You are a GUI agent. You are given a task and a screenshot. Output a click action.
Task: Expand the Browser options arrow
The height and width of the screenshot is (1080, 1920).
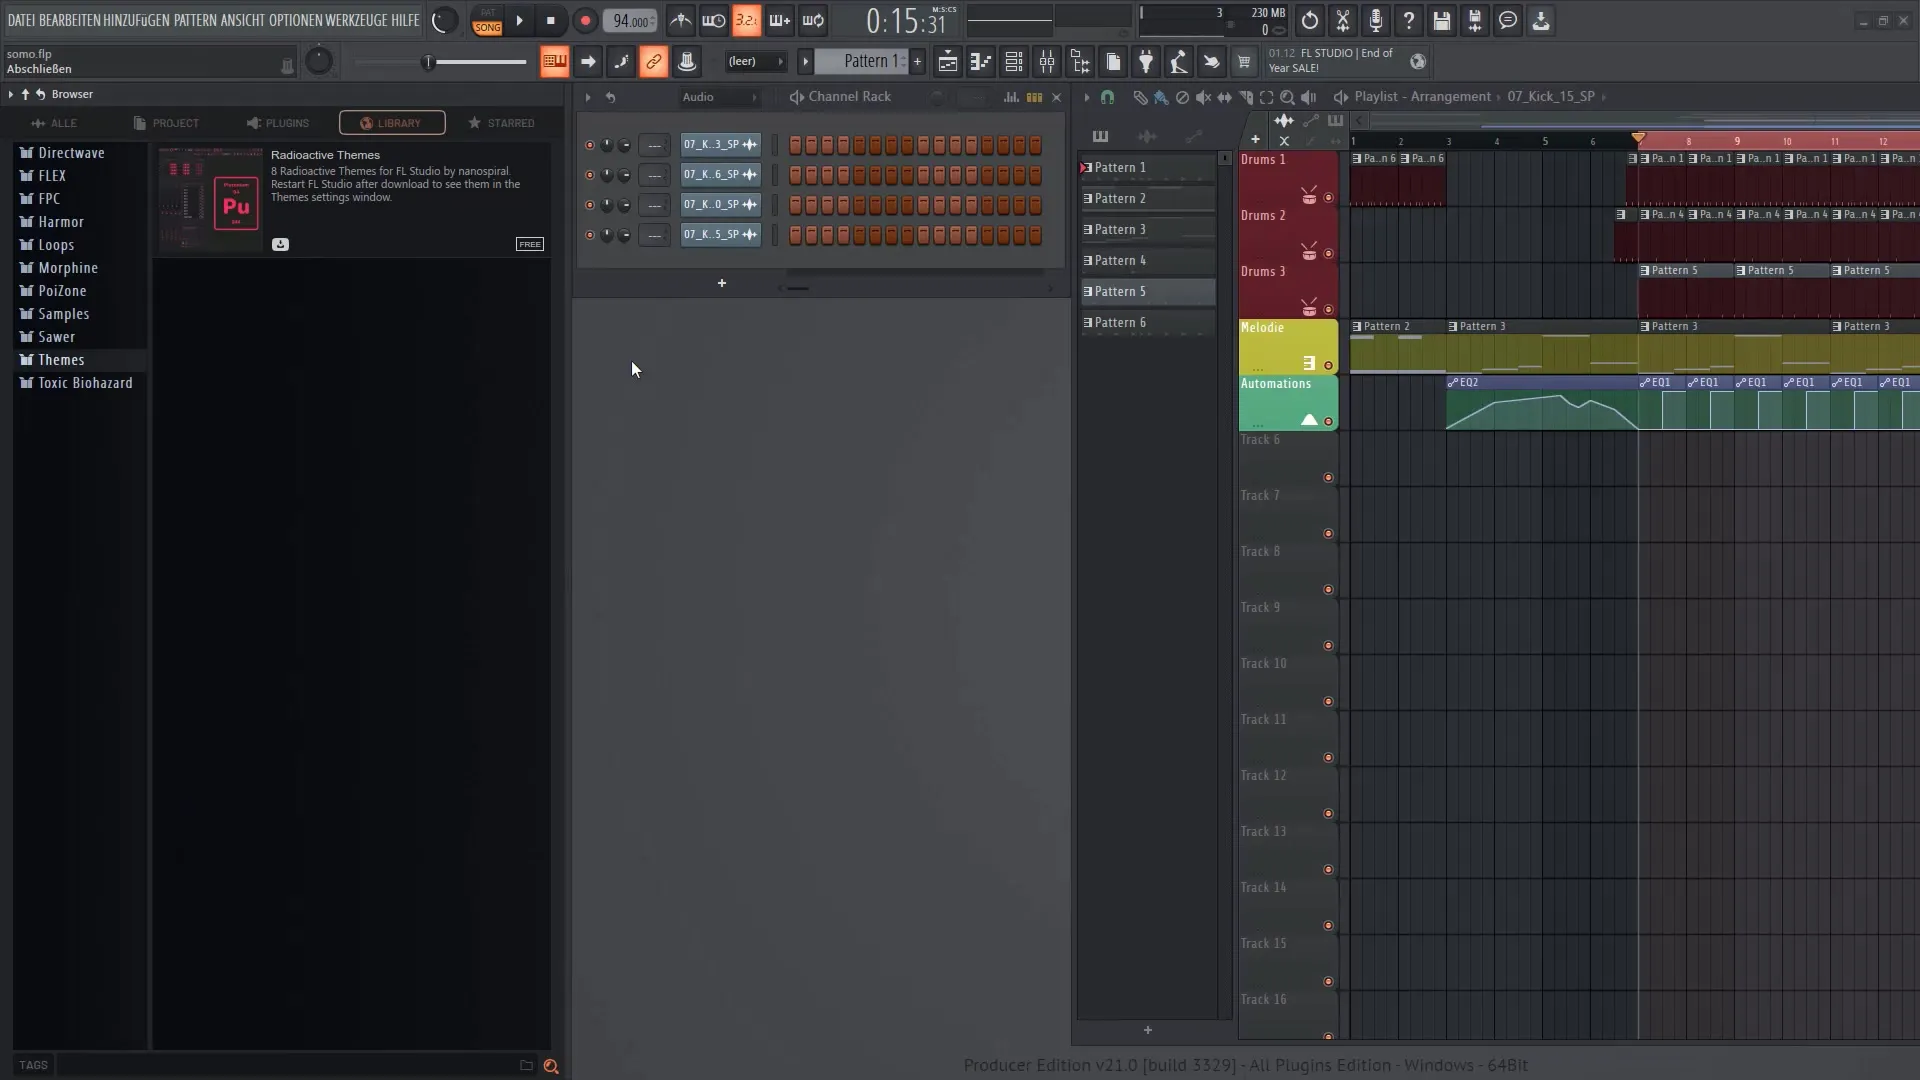pos(10,94)
